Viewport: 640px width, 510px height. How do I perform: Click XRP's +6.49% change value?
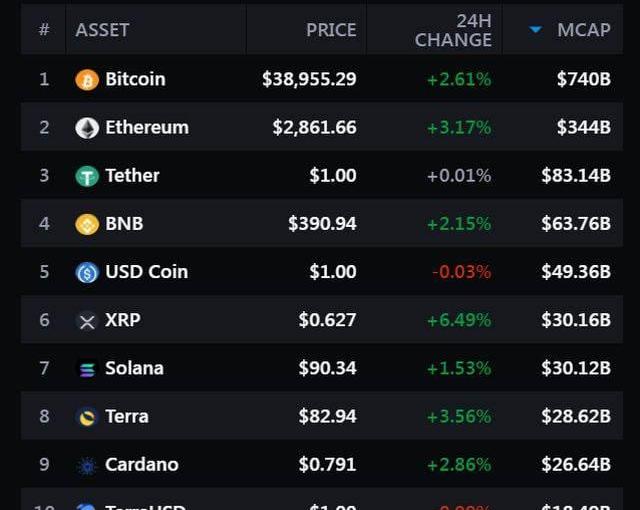coord(459,320)
